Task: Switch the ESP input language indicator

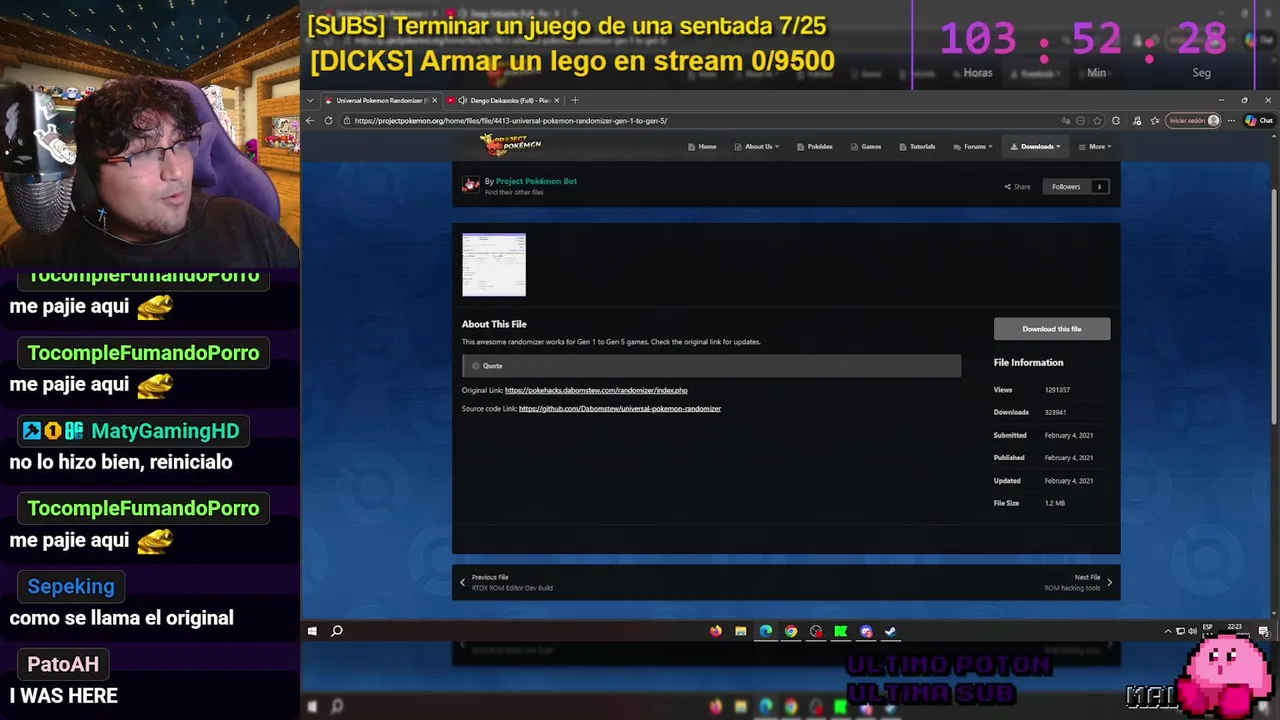Action: 1208,628
